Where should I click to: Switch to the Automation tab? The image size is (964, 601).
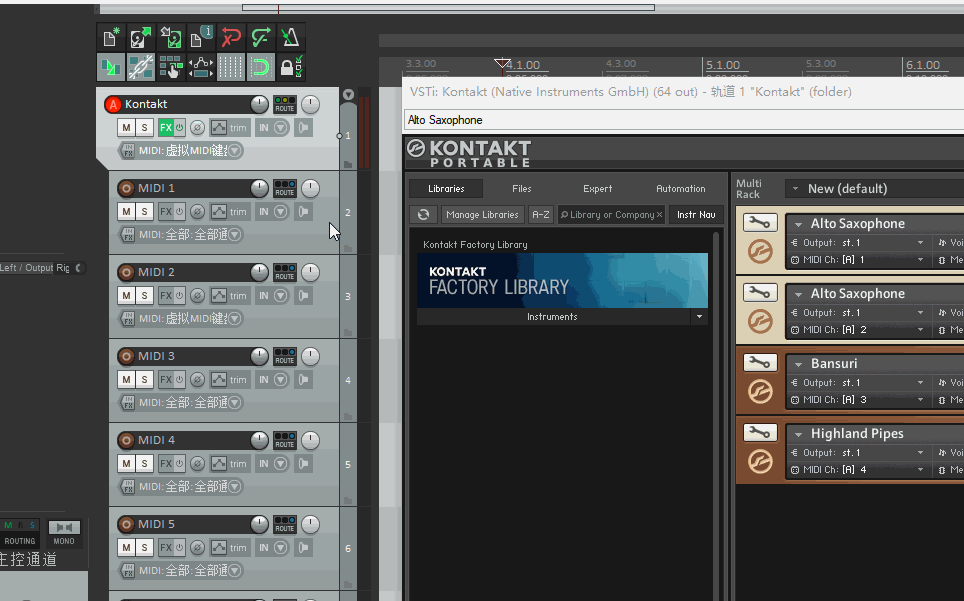[681, 189]
